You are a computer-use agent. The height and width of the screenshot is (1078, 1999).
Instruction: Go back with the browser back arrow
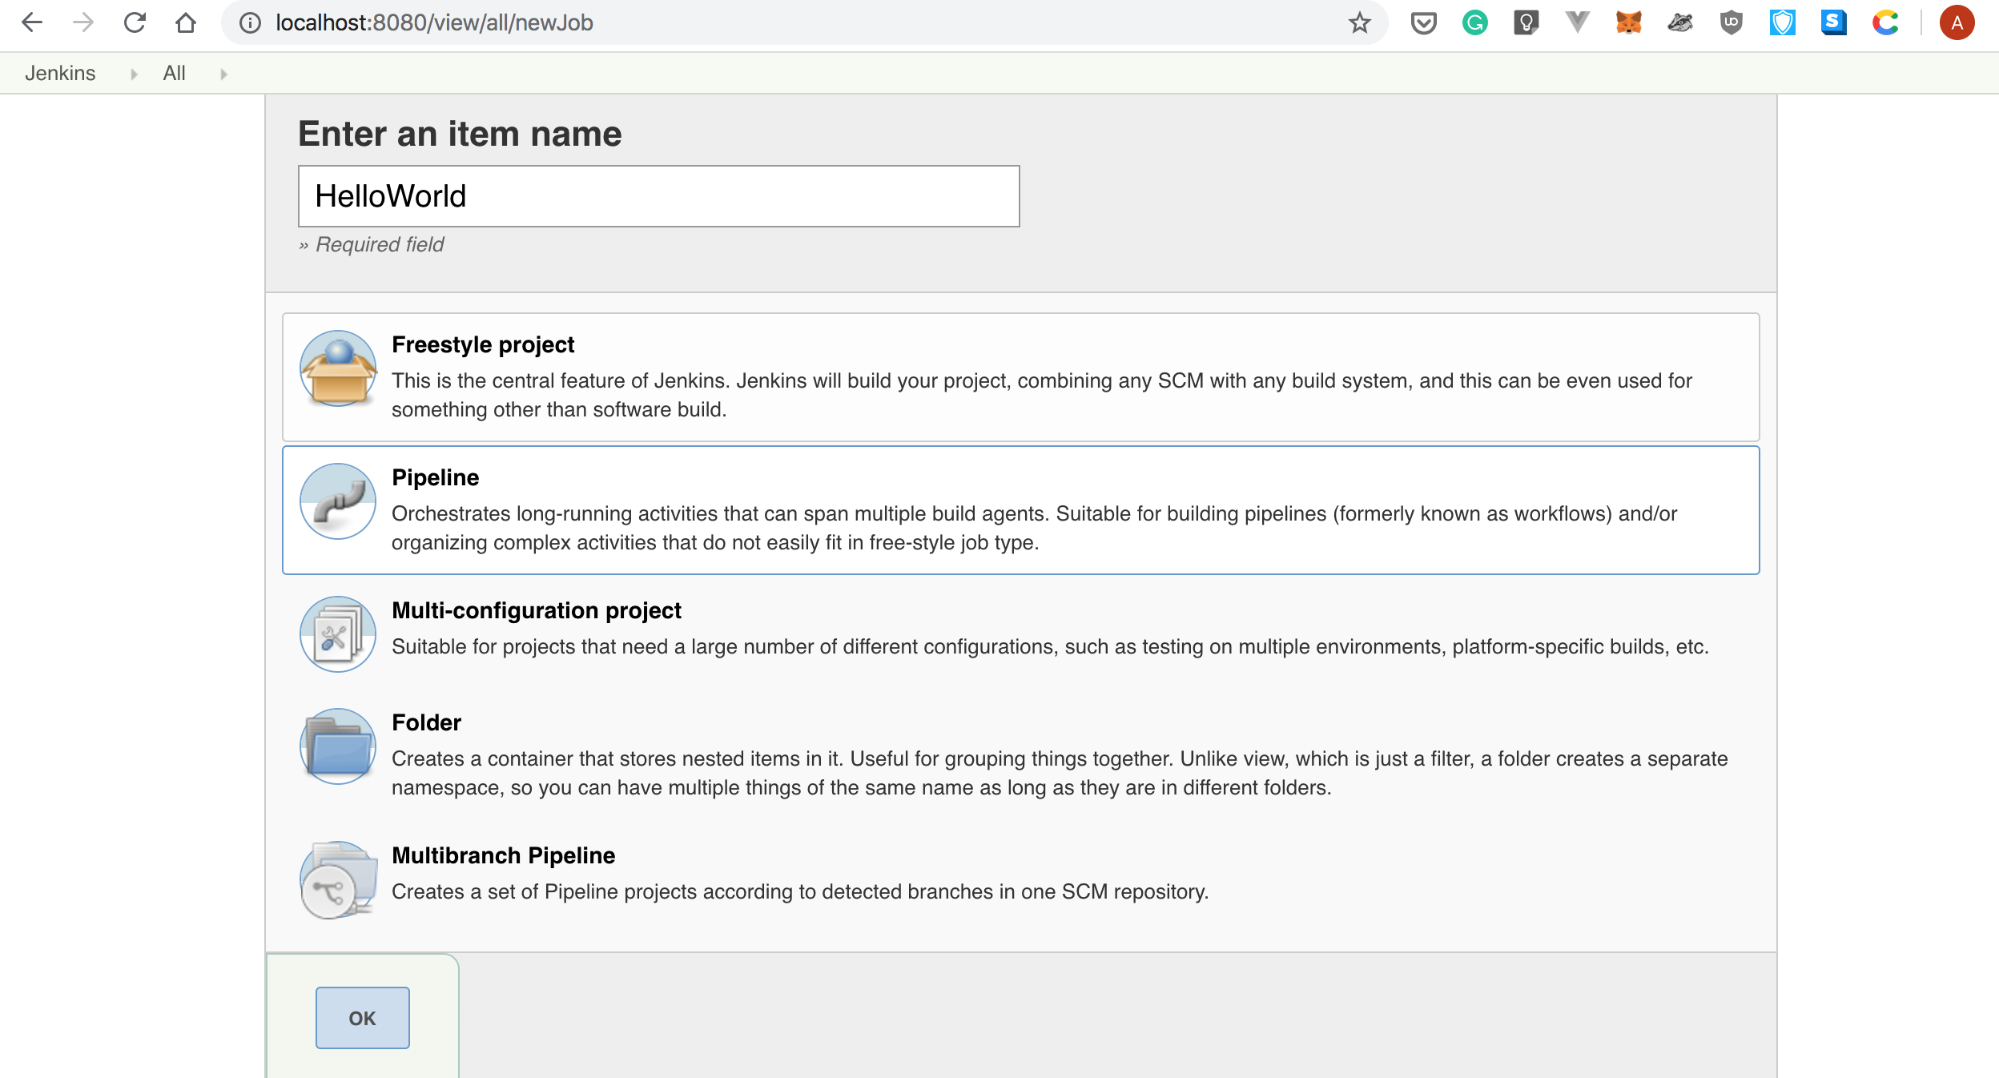coord(32,23)
